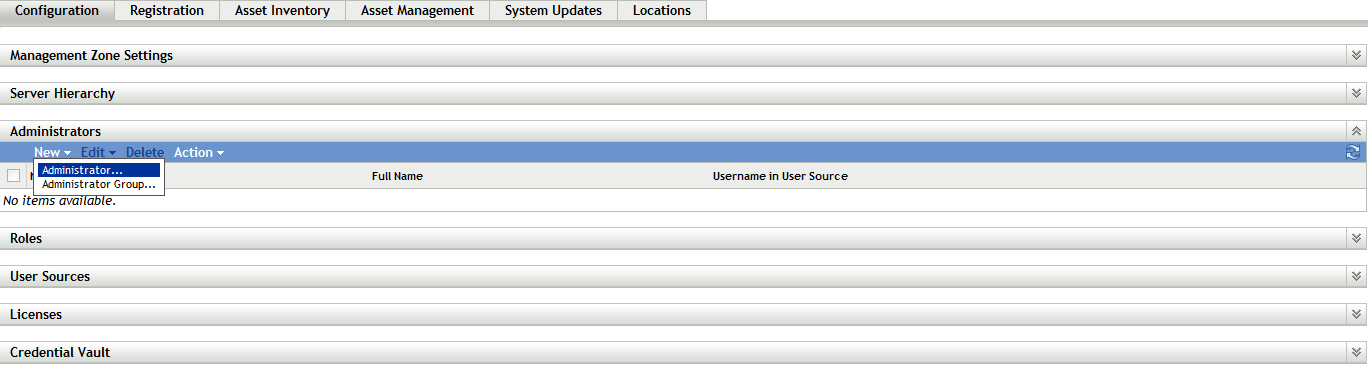This screenshot has width=1368, height=382.
Task: Collapse the Administrators panel chevron
Action: tap(1356, 131)
